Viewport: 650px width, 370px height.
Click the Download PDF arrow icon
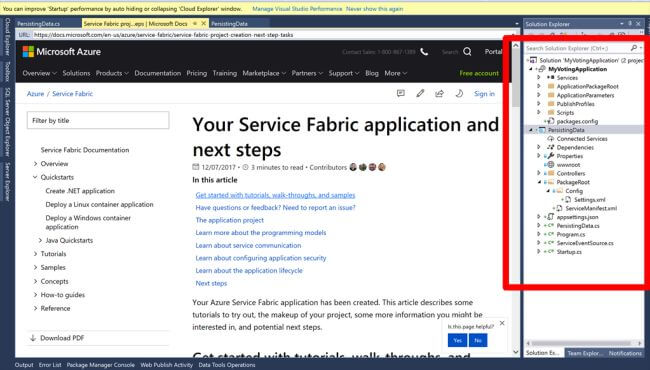click(33, 338)
